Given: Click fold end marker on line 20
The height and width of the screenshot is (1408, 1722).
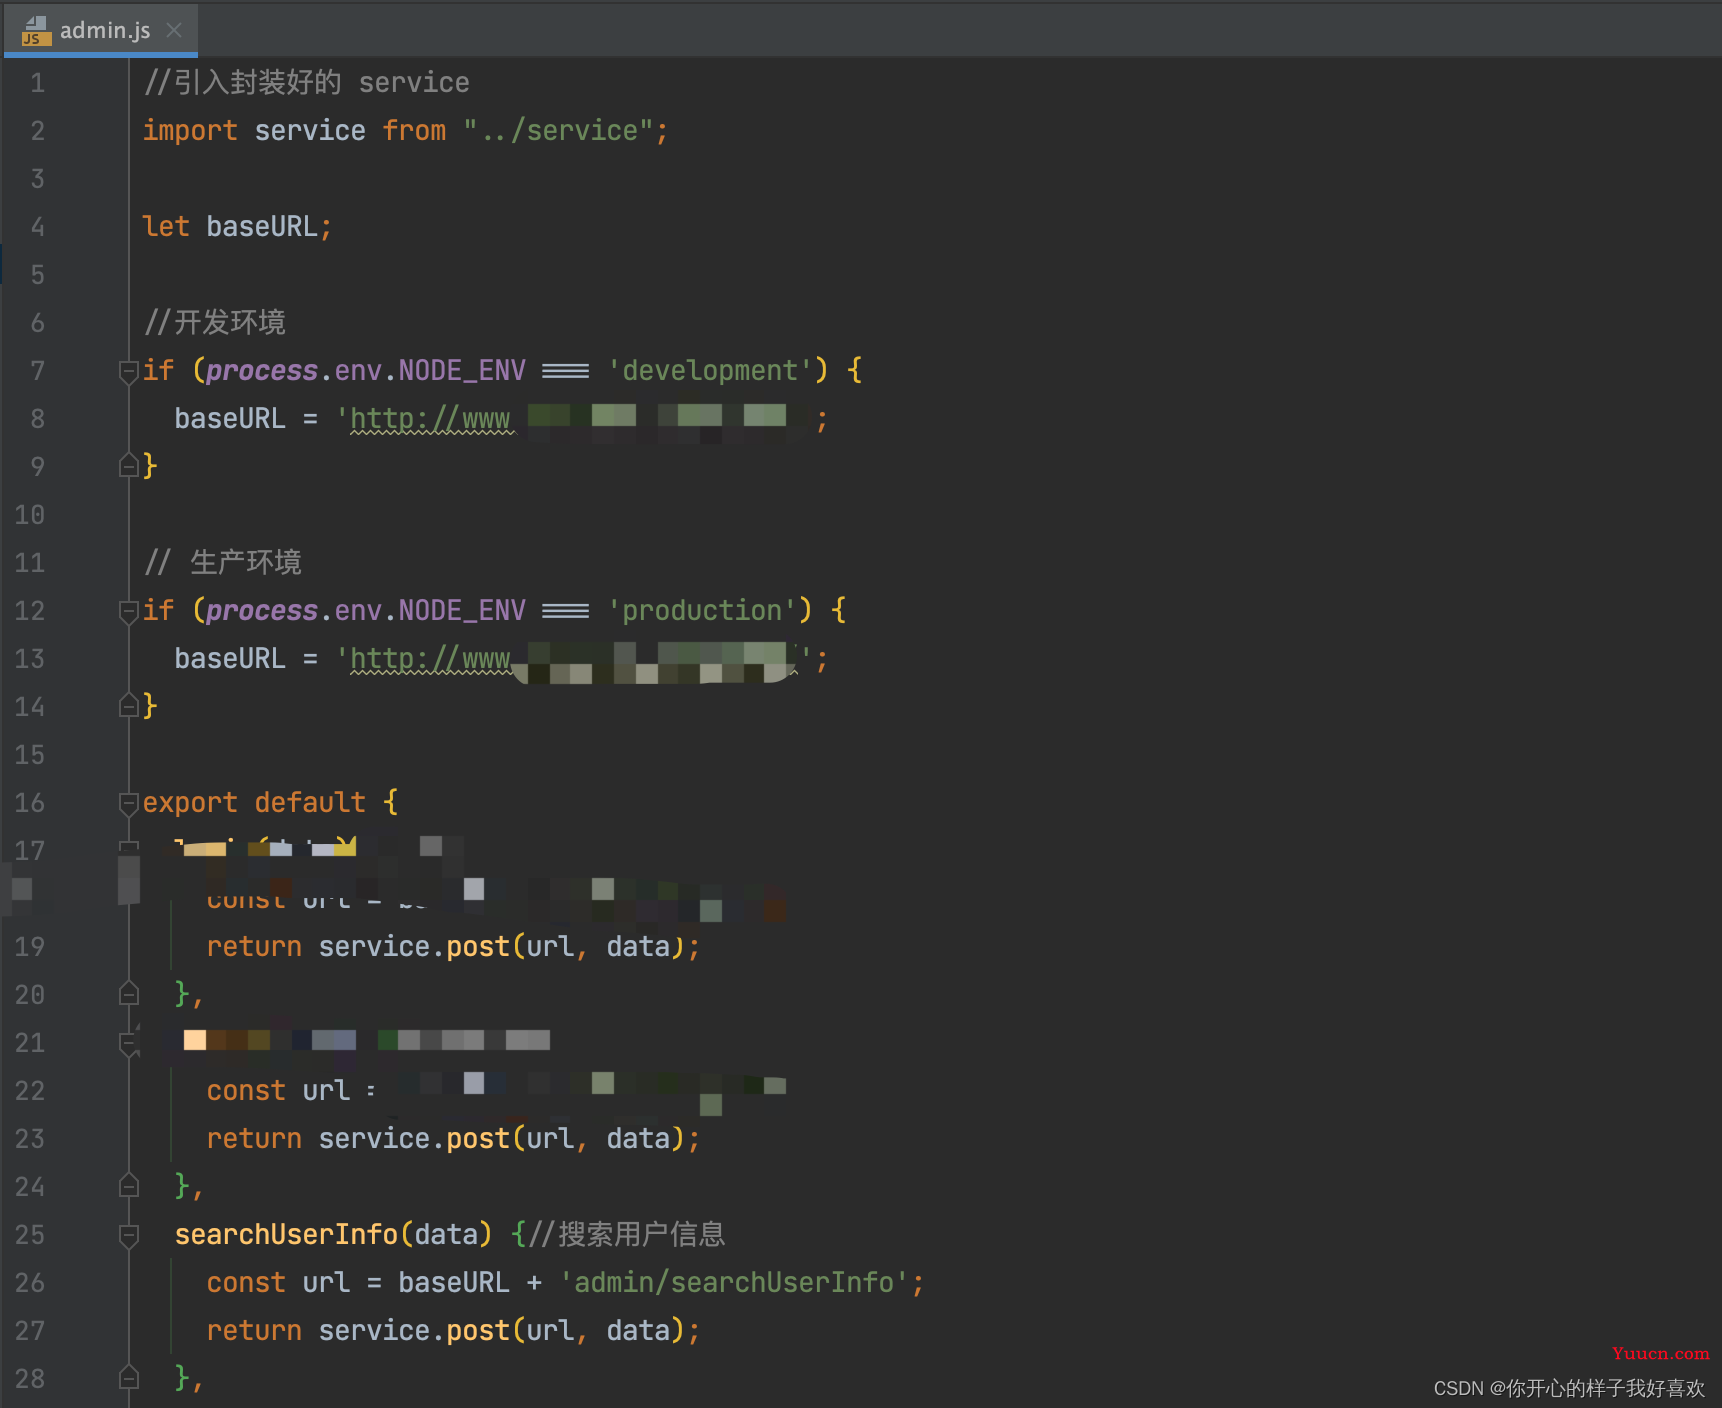Looking at the screenshot, I should [x=128, y=994].
